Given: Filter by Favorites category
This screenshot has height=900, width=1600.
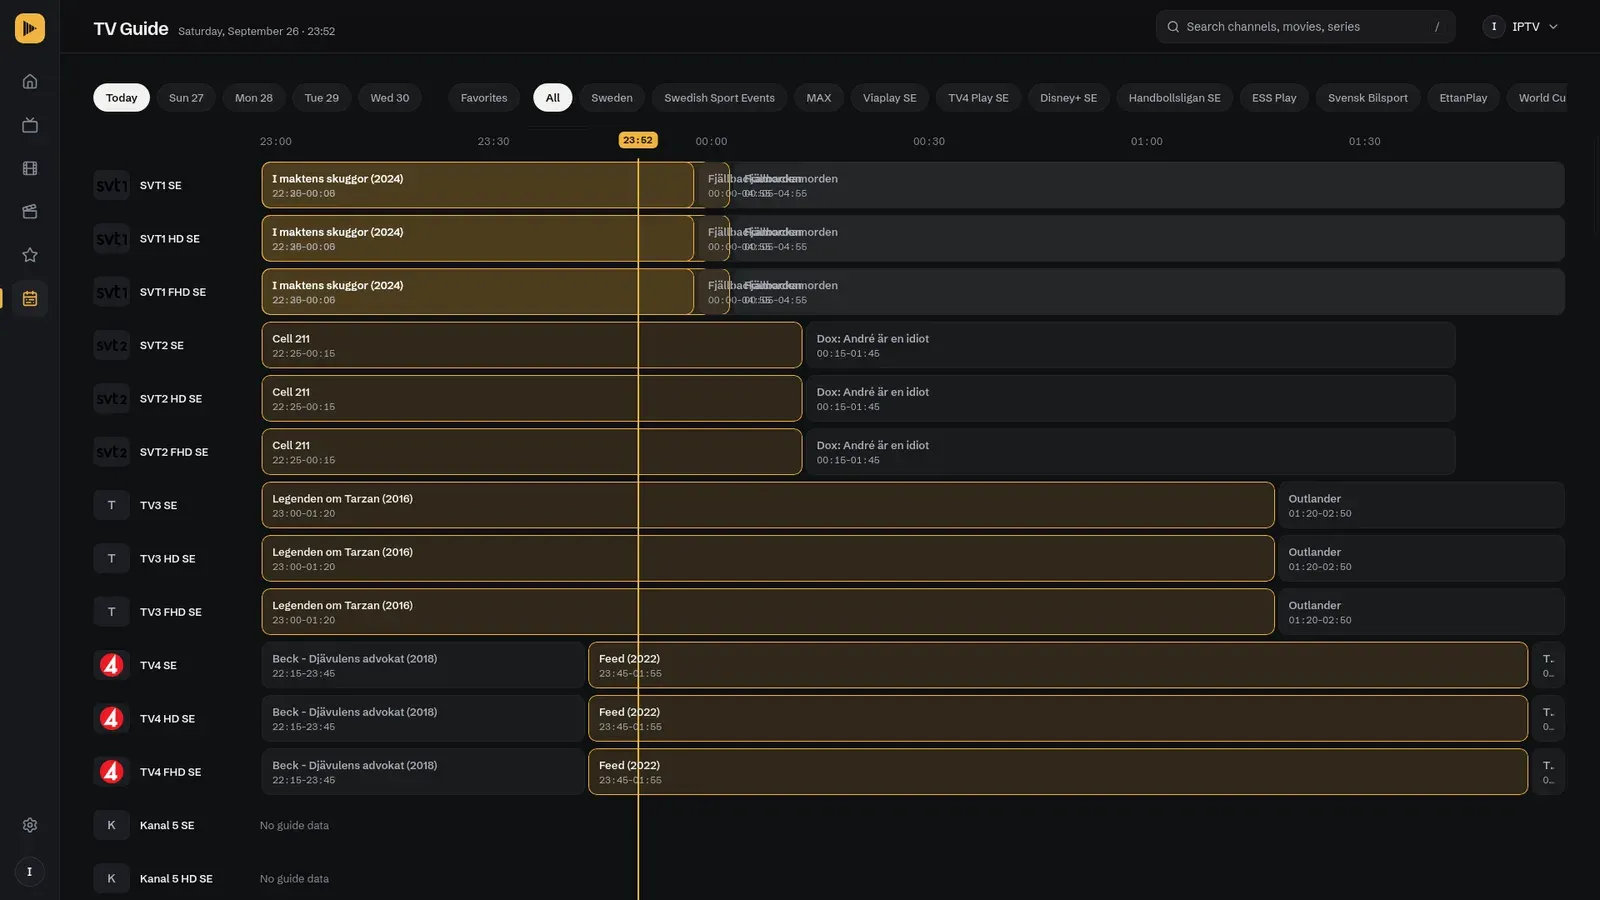Looking at the screenshot, I should pos(484,98).
